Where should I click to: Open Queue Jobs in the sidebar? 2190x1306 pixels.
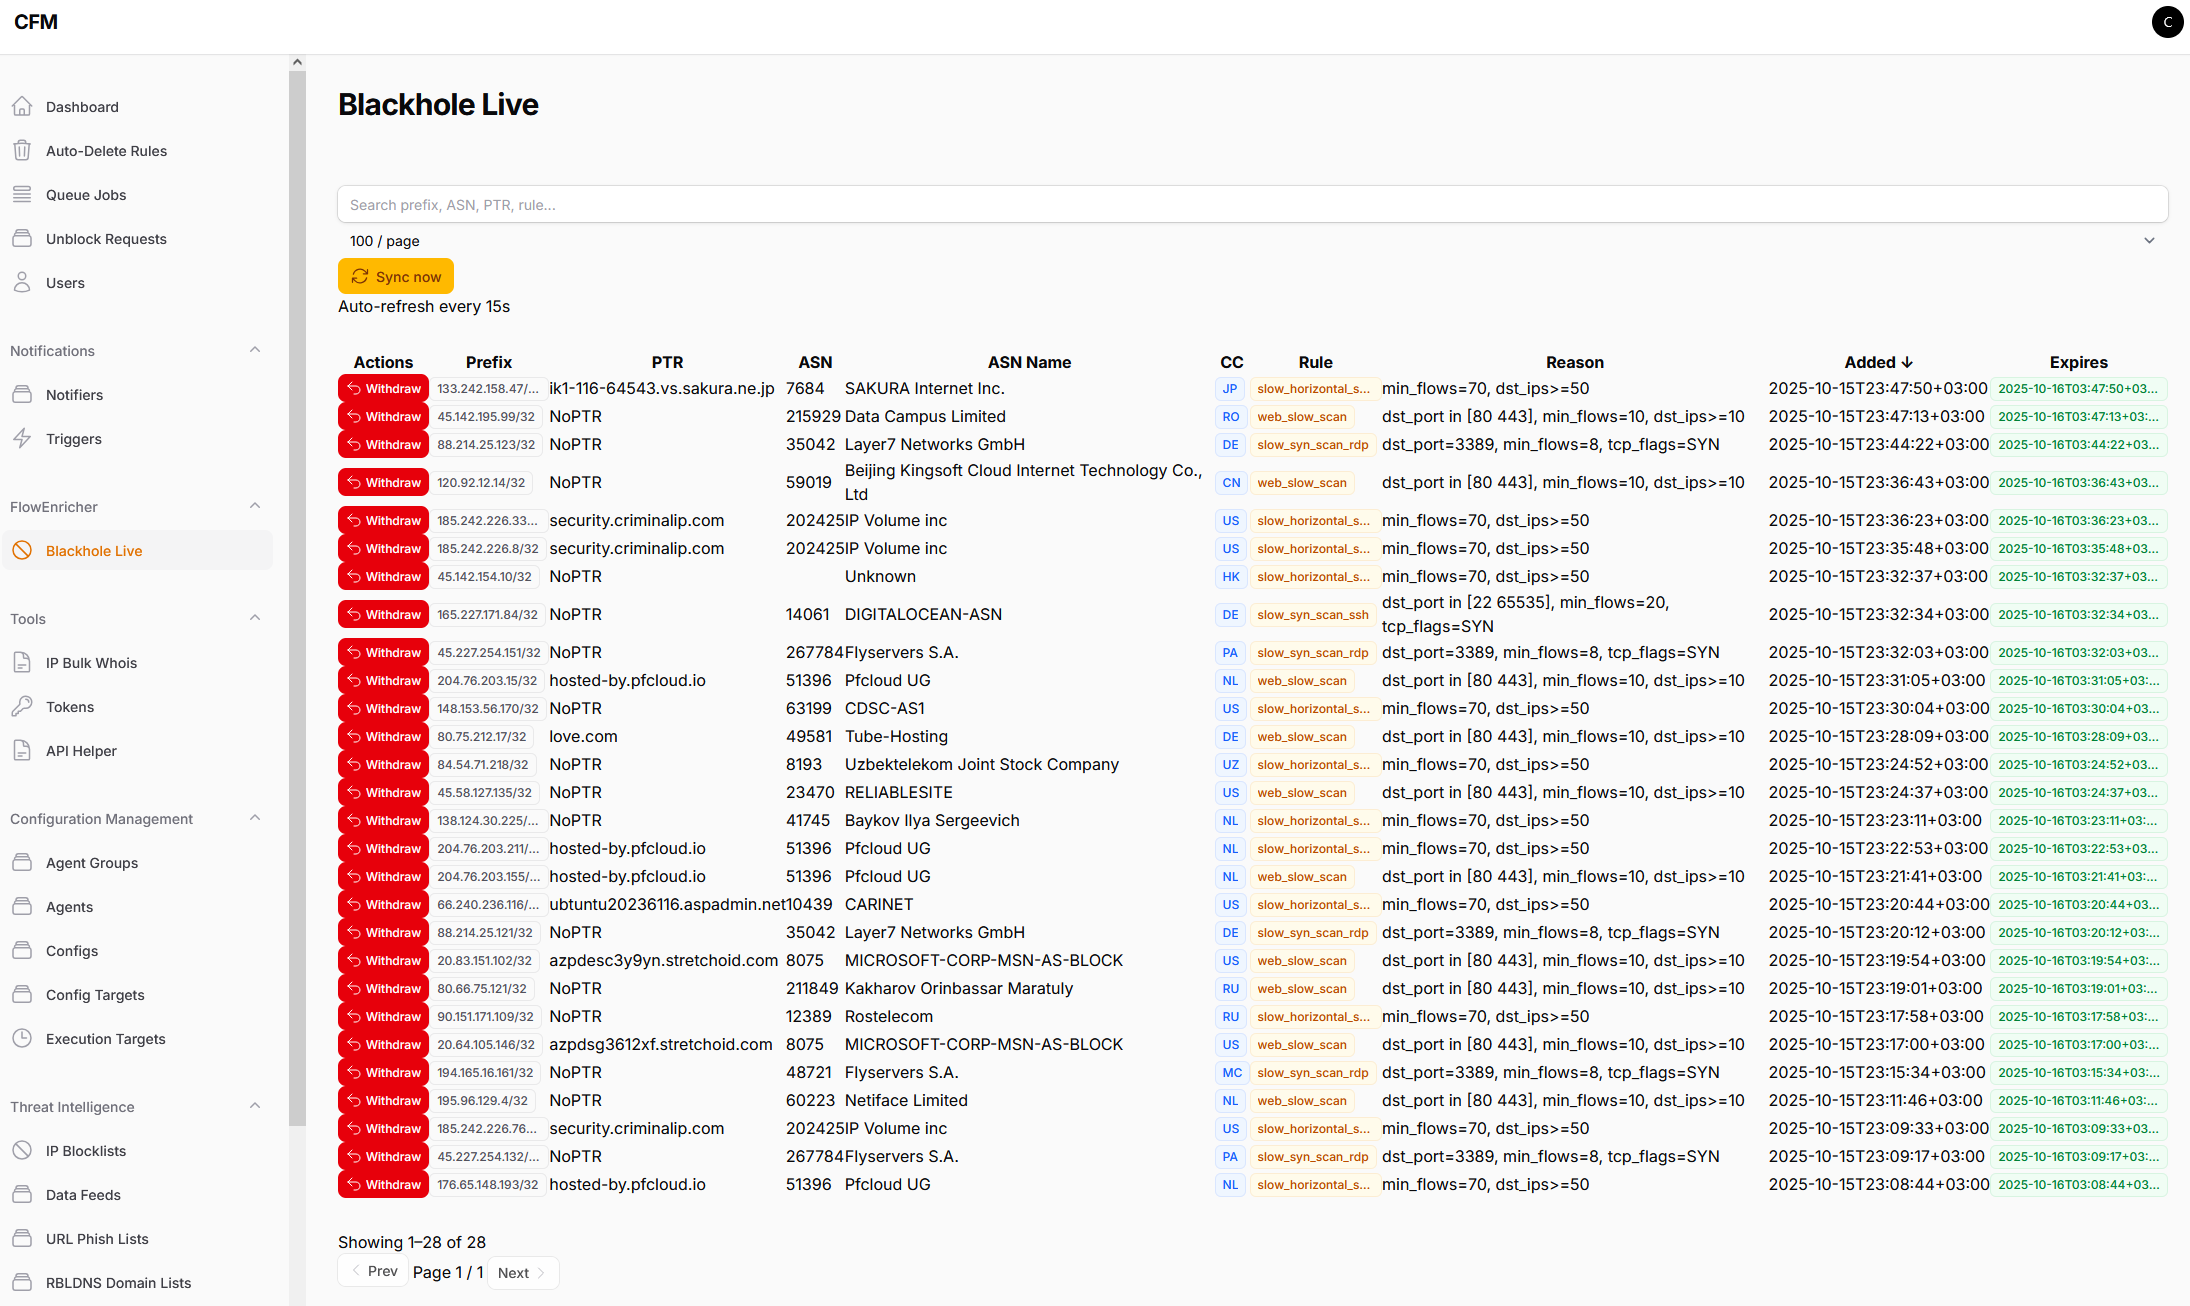point(86,195)
